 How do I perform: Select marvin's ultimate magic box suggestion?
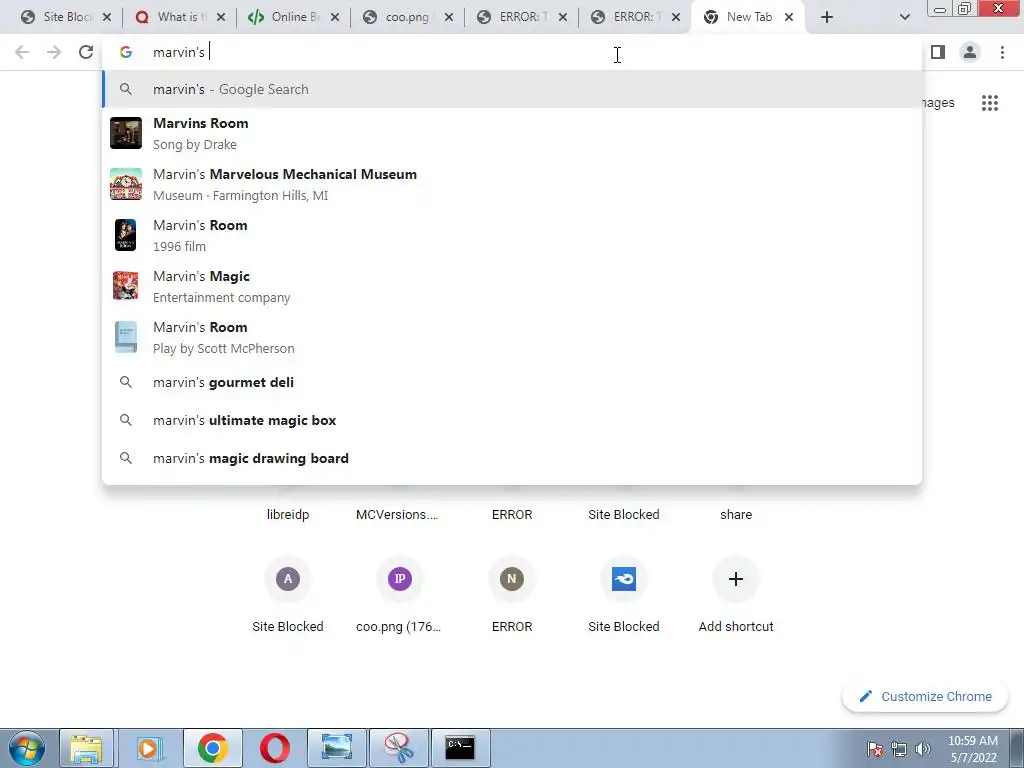(512, 421)
